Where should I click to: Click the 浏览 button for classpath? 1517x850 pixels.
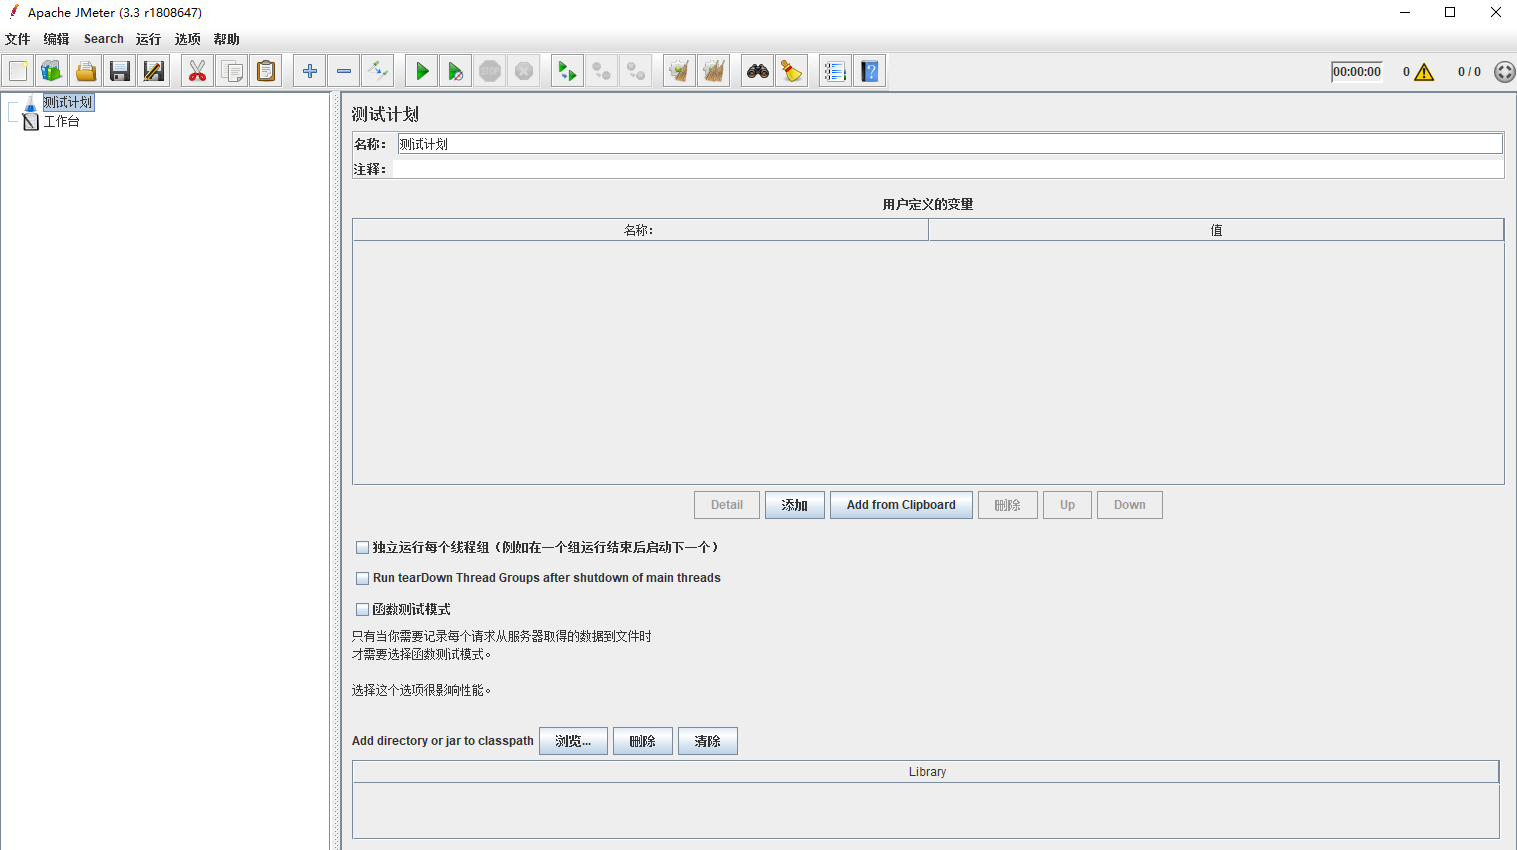(x=572, y=740)
